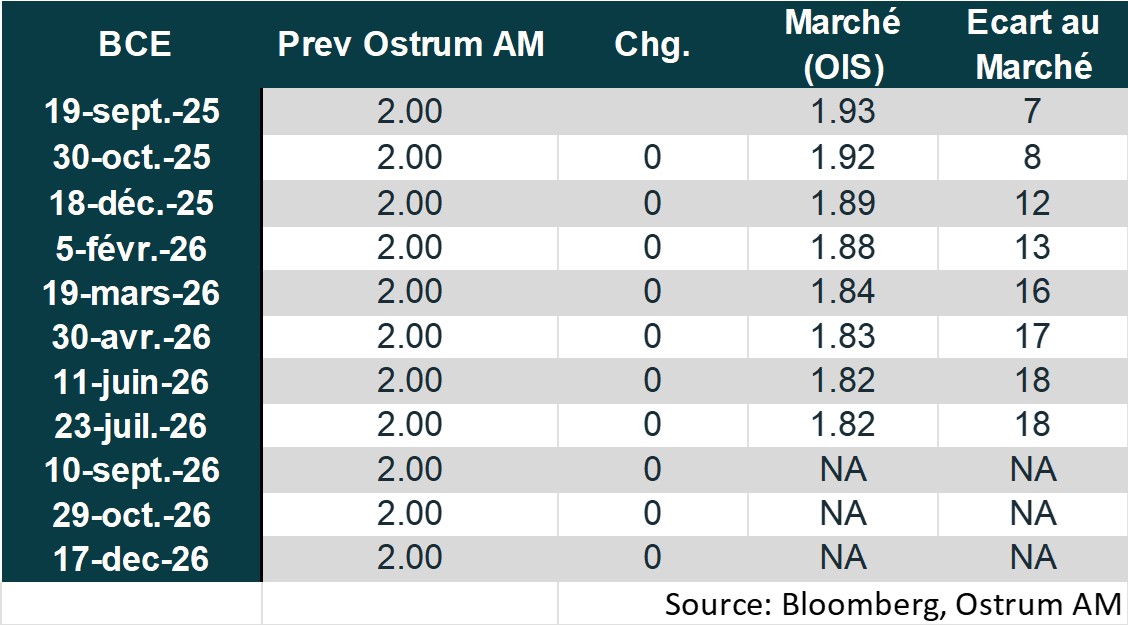Image resolution: width=1128 pixels, height=625 pixels.
Task: Select the 11-juin-26 date cell
Action: tap(132, 381)
